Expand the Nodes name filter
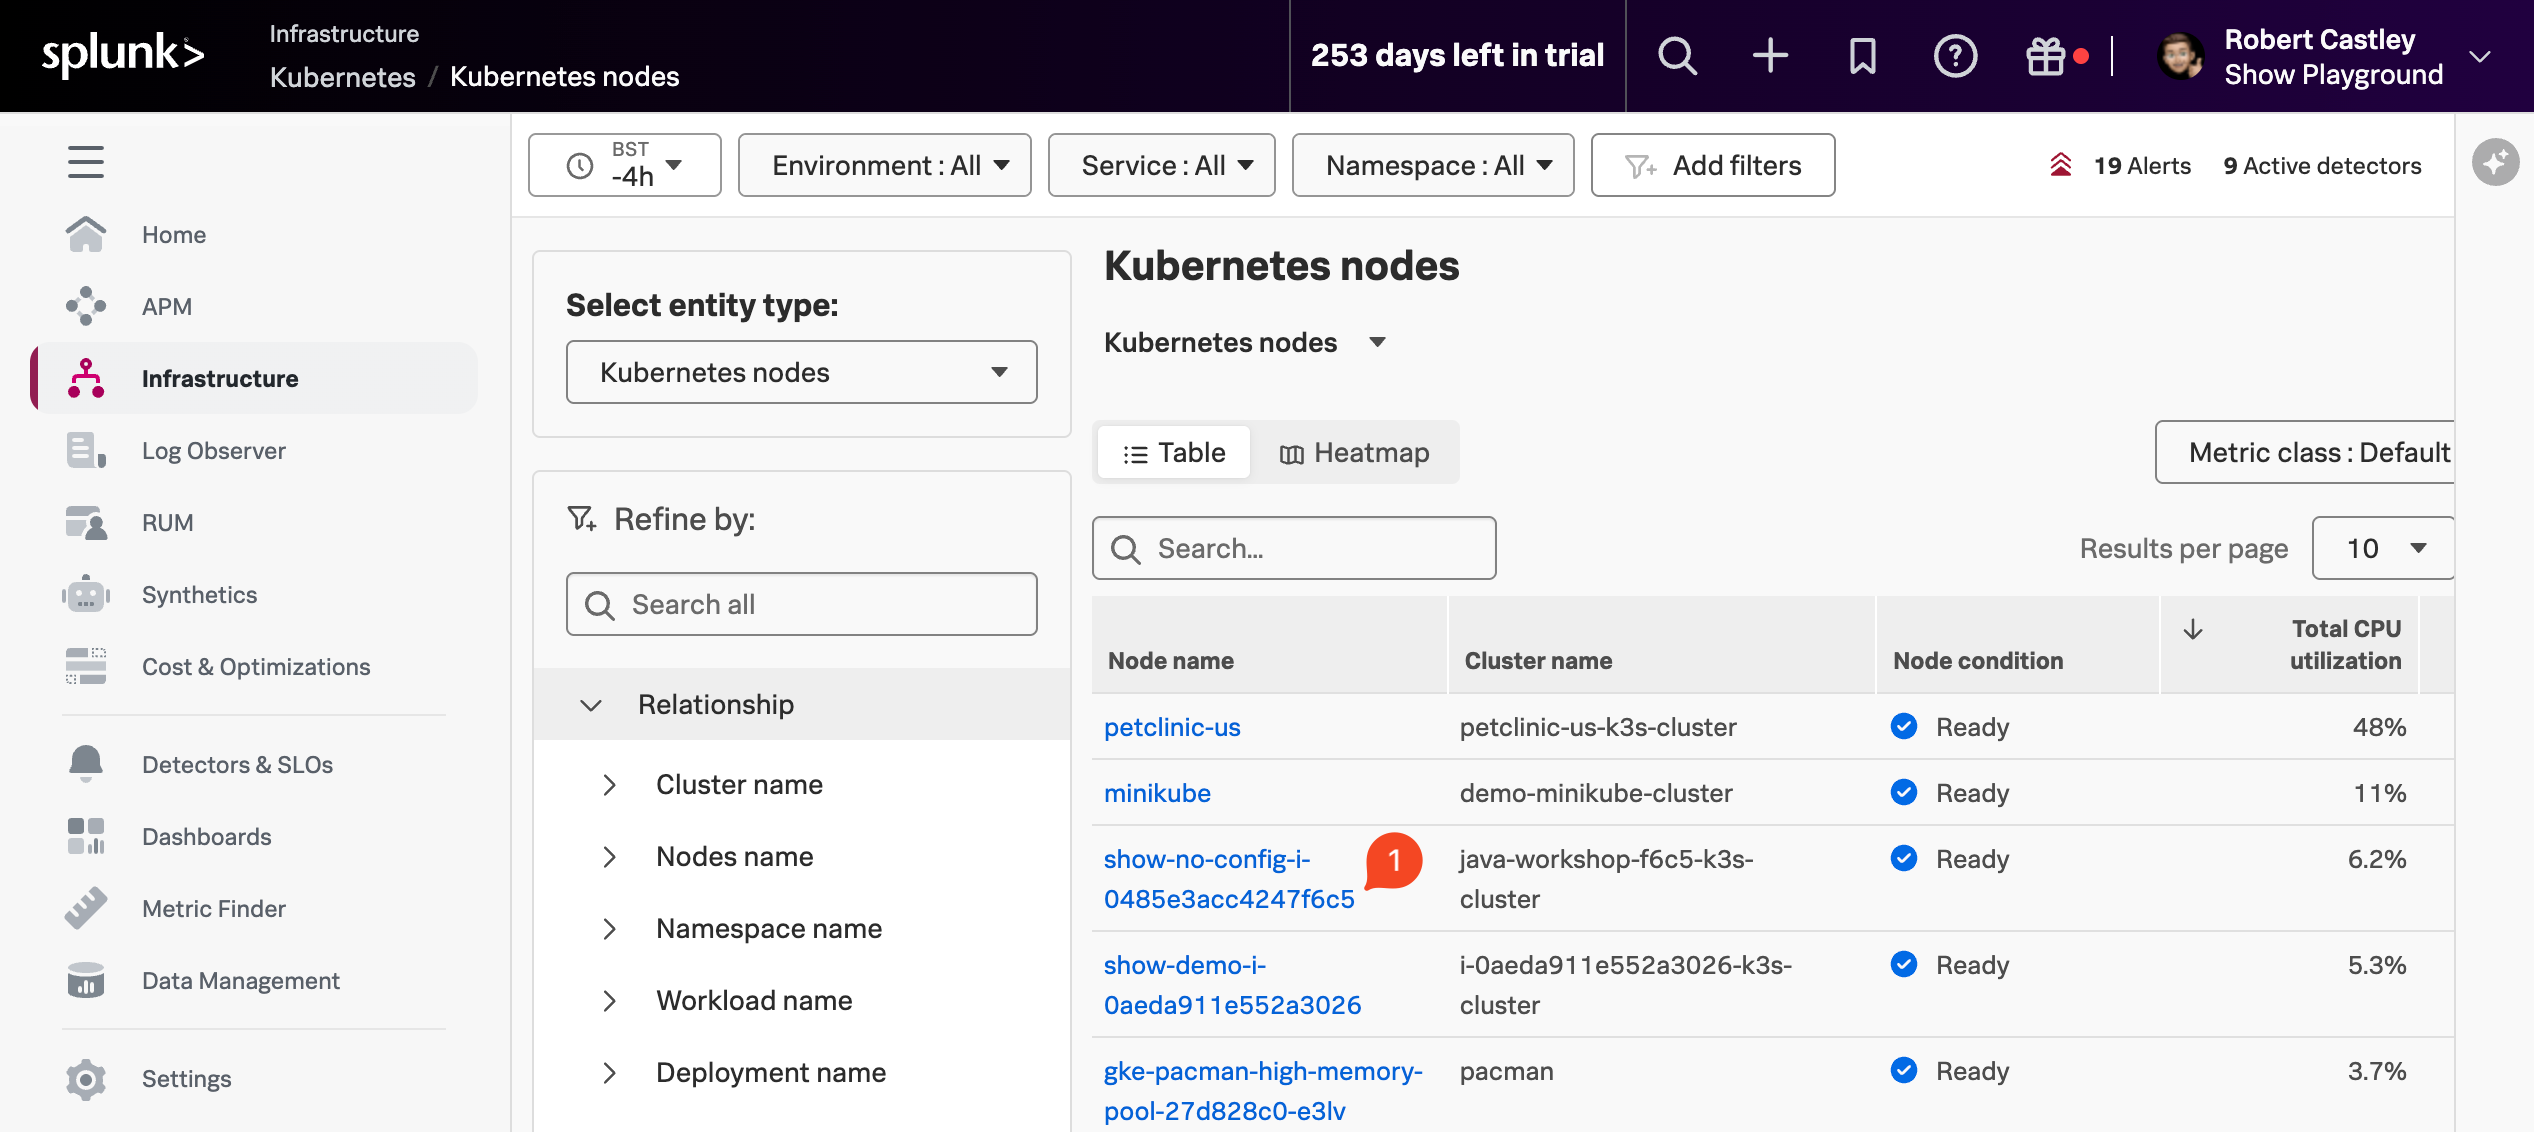 coord(609,857)
